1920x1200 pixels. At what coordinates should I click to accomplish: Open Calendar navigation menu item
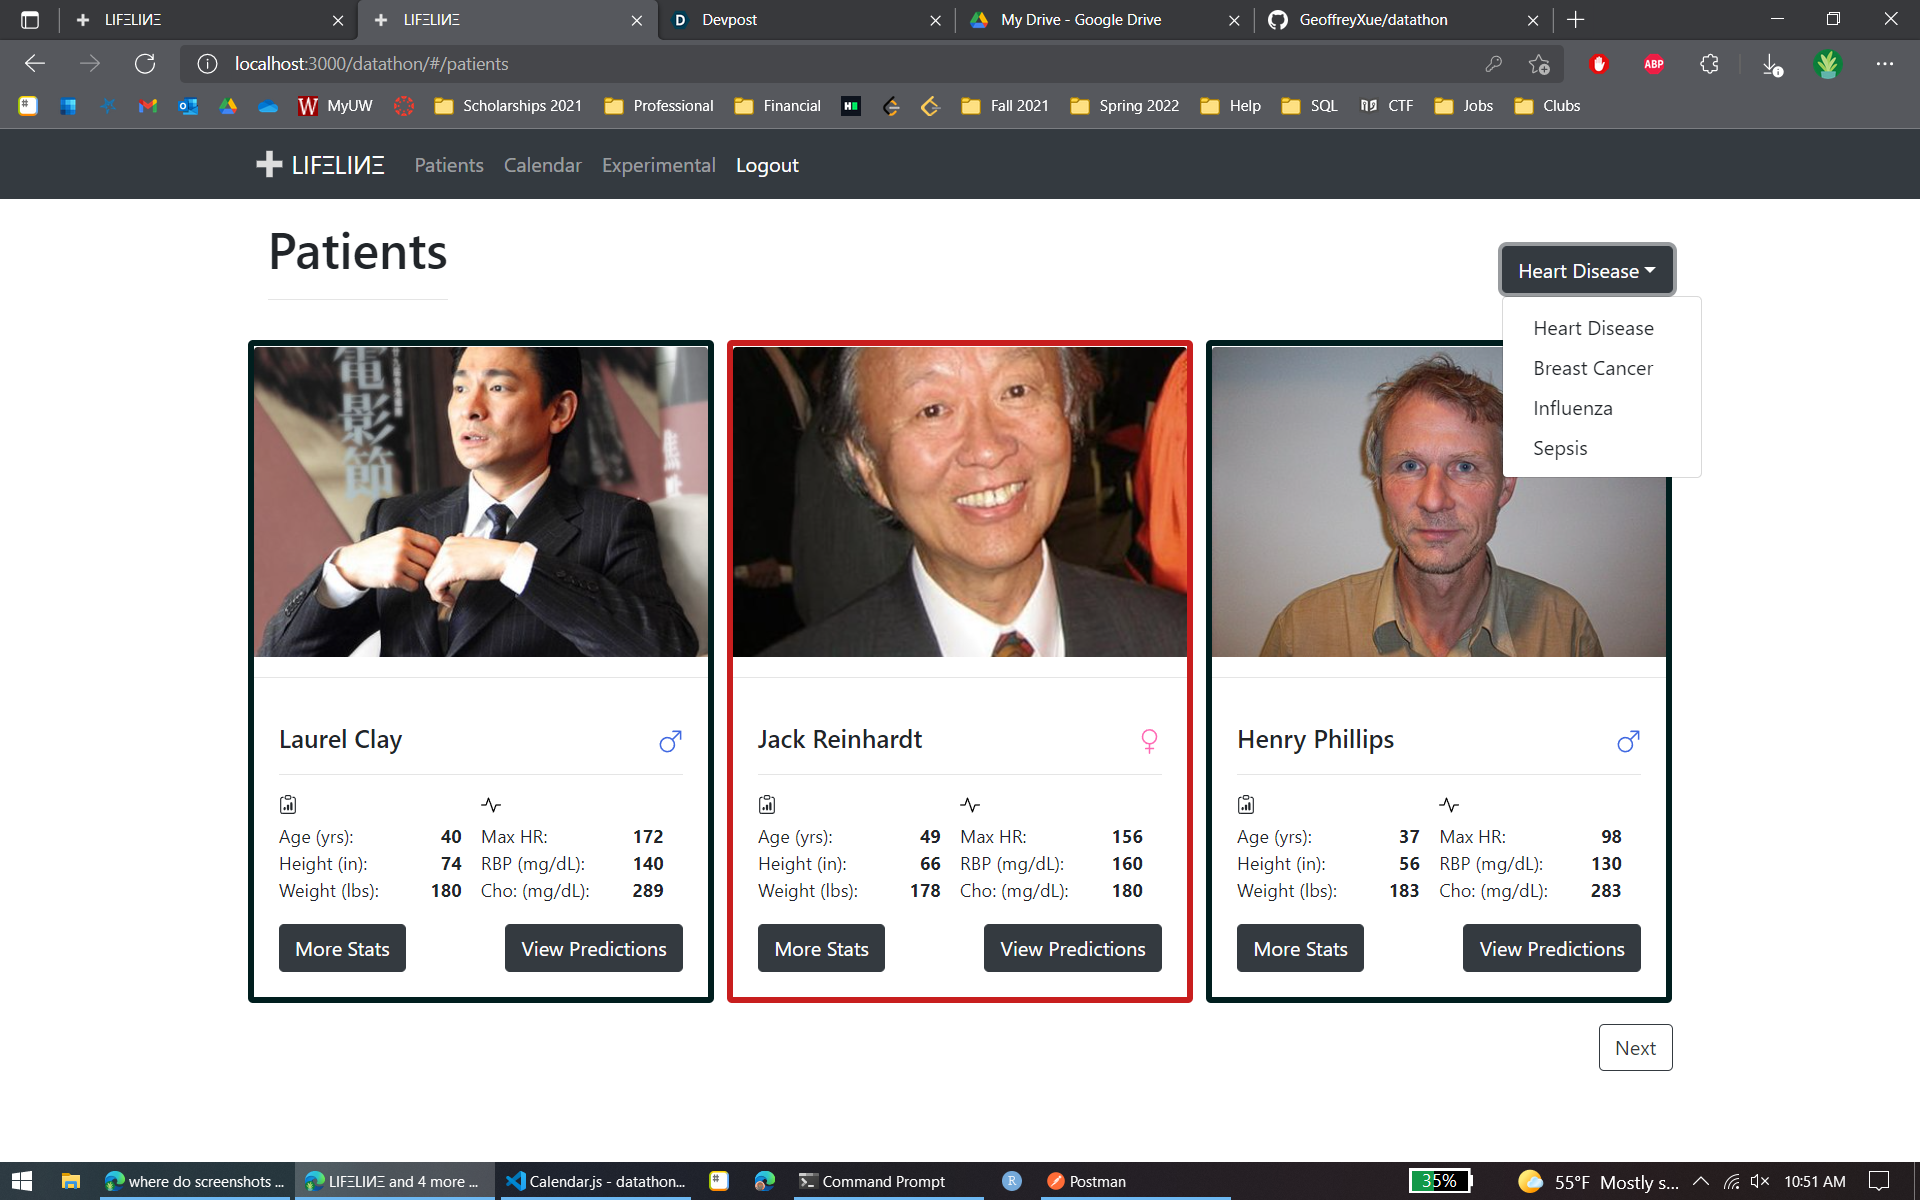[542, 165]
